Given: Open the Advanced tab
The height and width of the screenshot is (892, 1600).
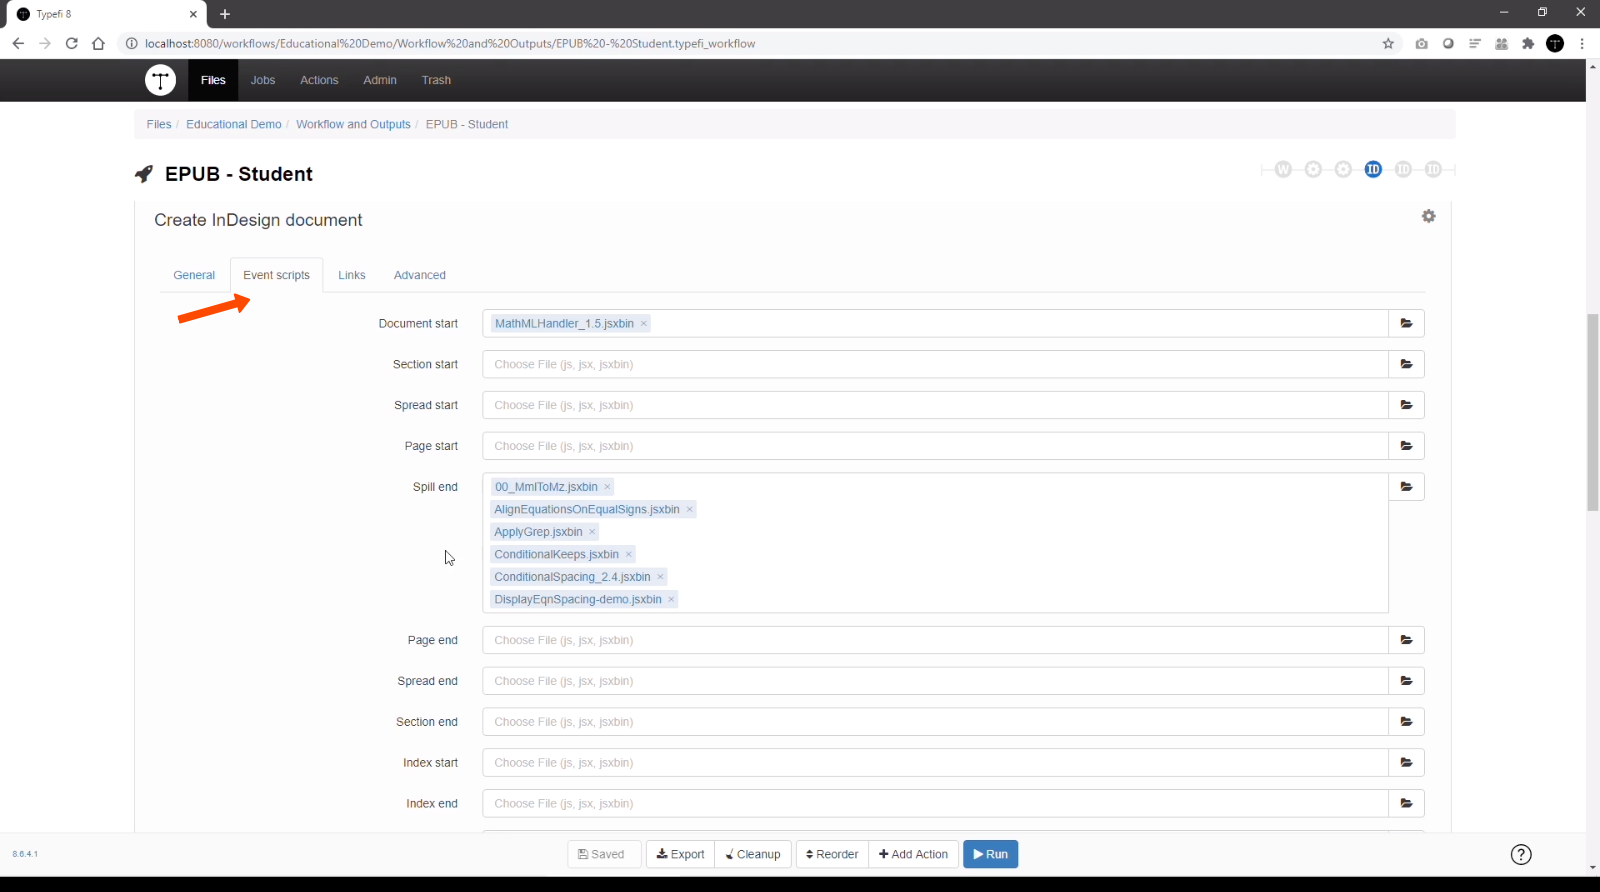Looking at the screenshot, I should pos(420,275).
